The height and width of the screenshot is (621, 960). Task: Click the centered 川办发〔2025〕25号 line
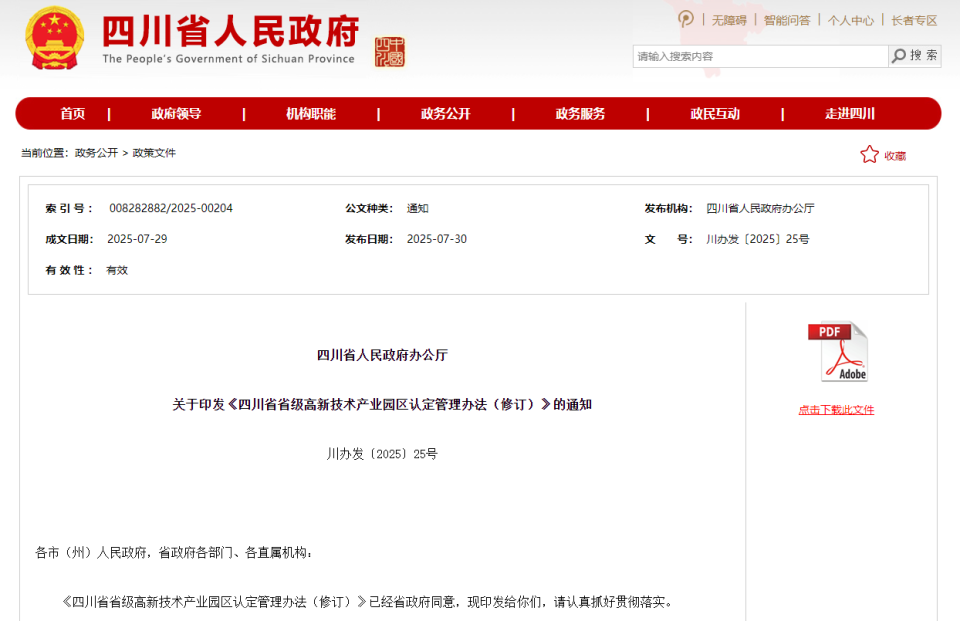tap(382, 454)
